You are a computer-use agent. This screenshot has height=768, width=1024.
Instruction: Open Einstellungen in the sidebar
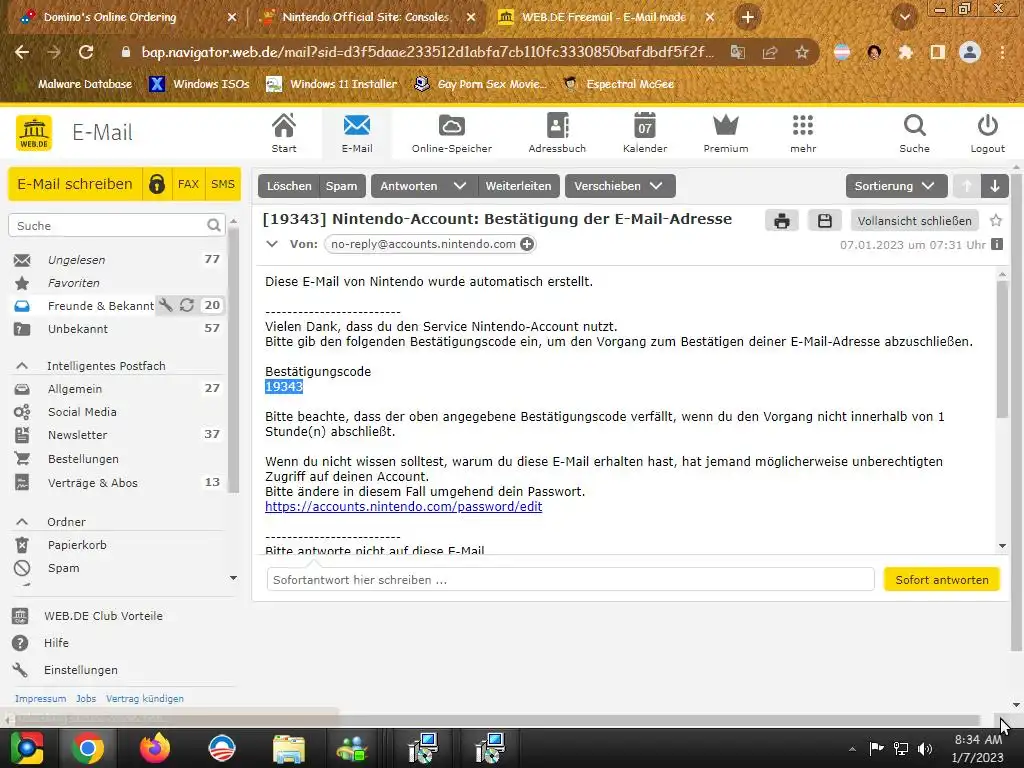[80, 670]
